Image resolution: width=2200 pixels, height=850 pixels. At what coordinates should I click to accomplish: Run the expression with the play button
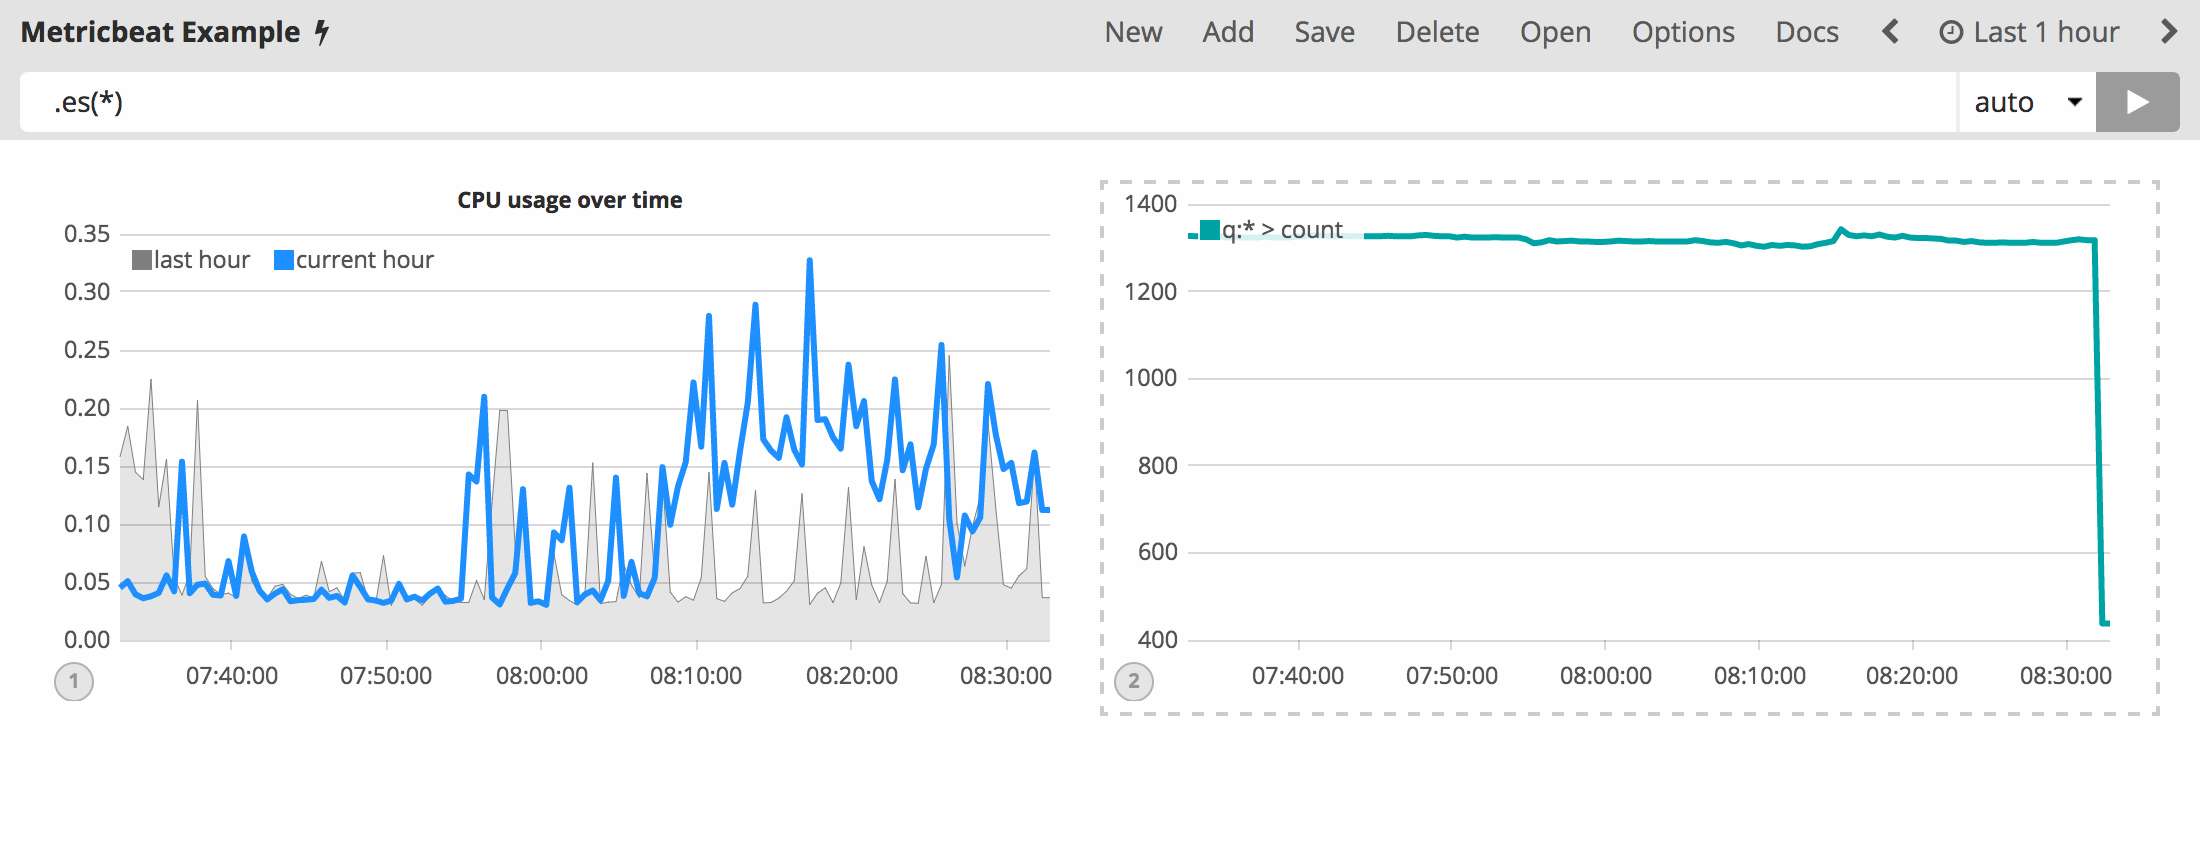pos(2137,102)
